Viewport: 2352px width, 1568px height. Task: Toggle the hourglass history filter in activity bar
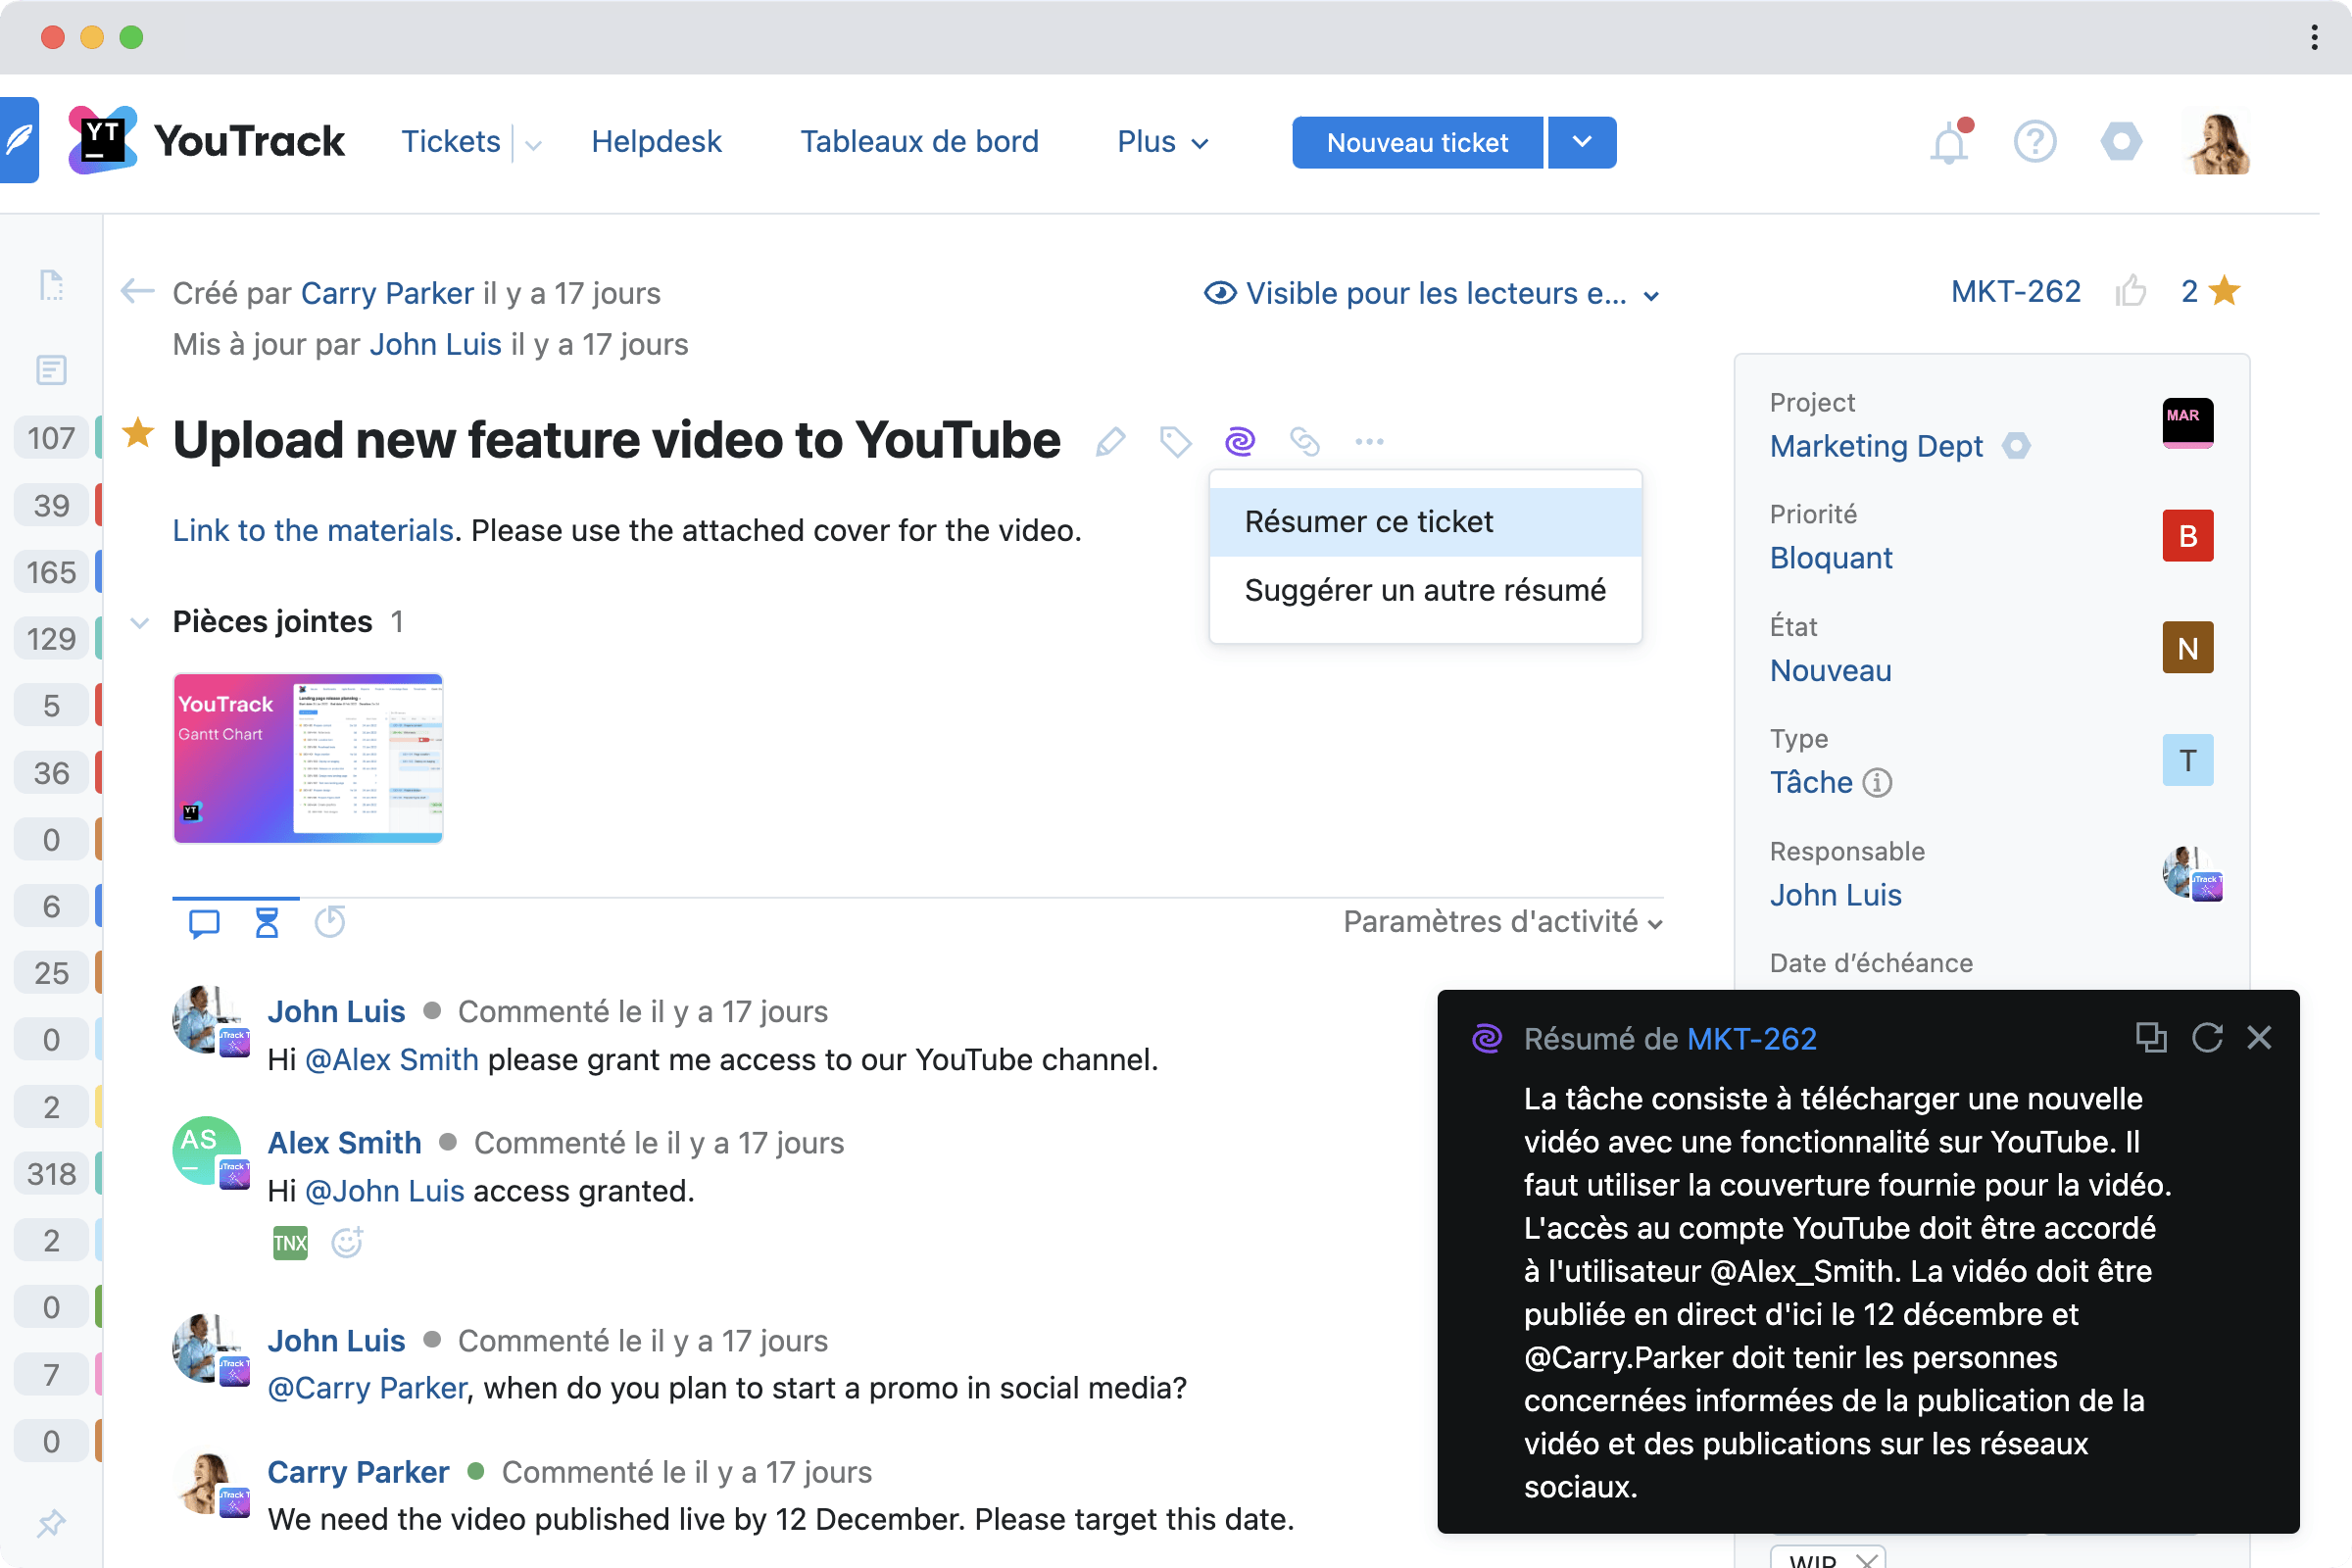point(266,922)
